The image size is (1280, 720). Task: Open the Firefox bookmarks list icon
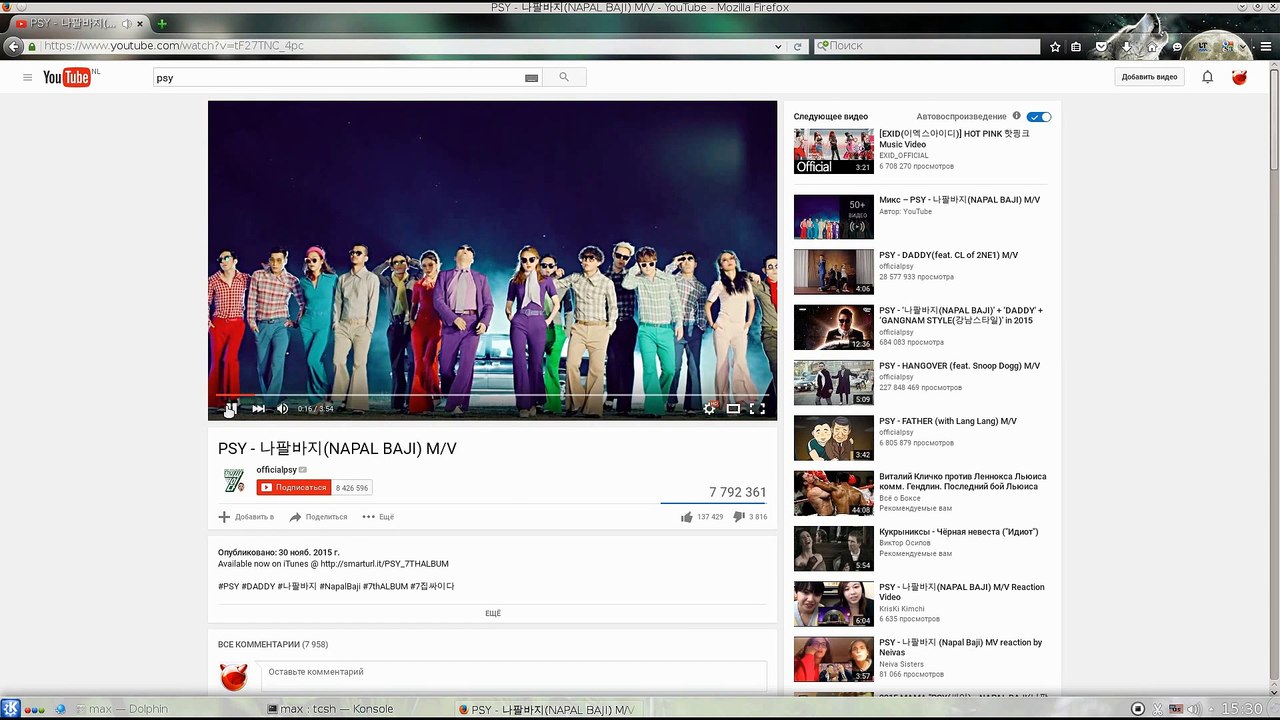[x=1076, y=46]
